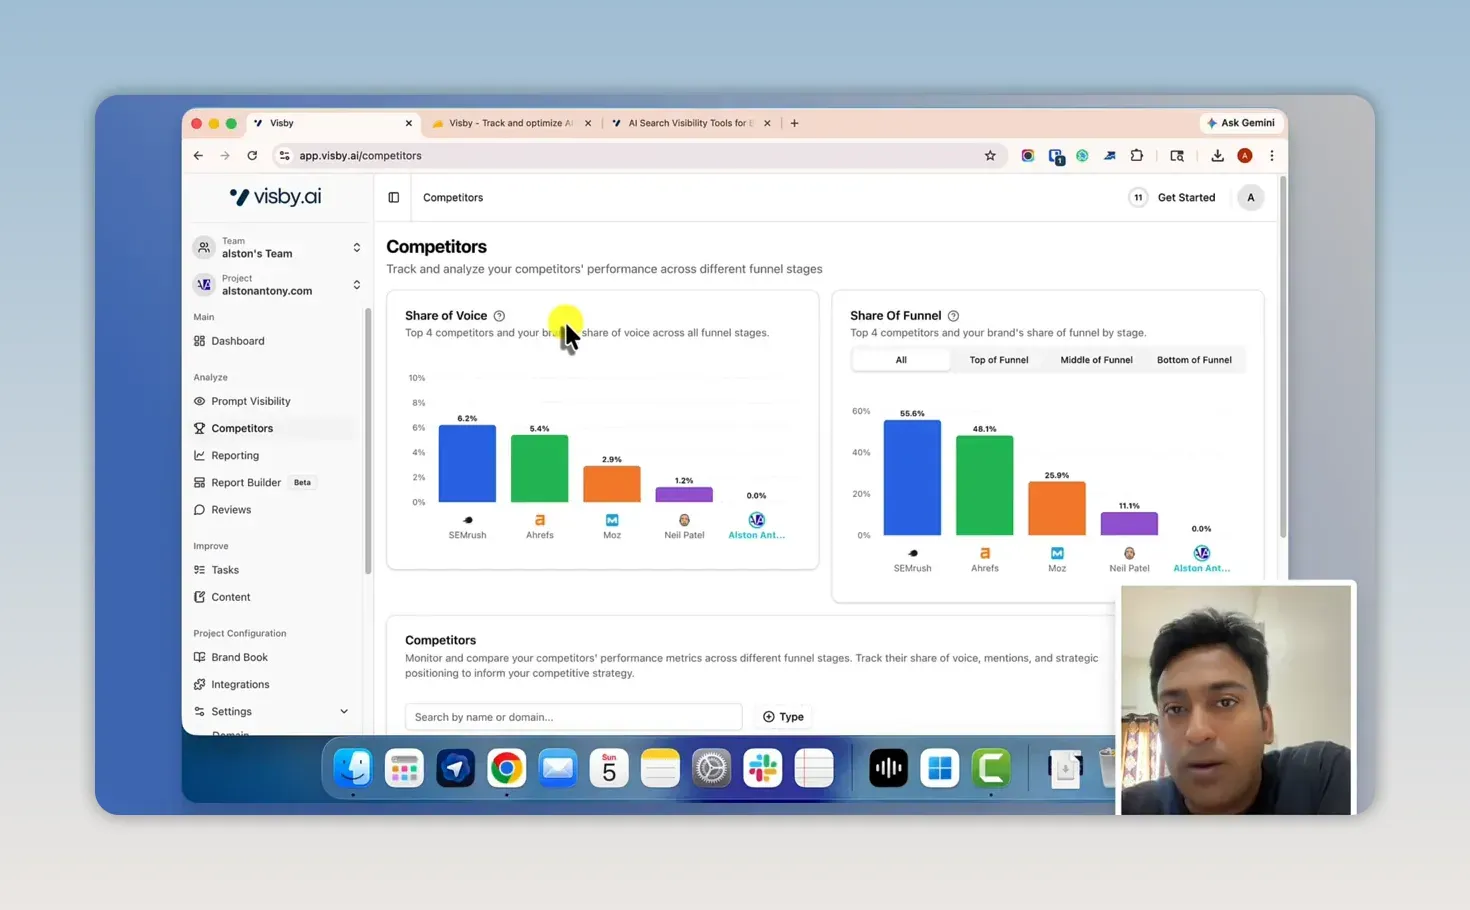Open Chrome downloads icon
Image resolution: width=1470 pixels, height=910 pixels.
(x=1217, y=156)
